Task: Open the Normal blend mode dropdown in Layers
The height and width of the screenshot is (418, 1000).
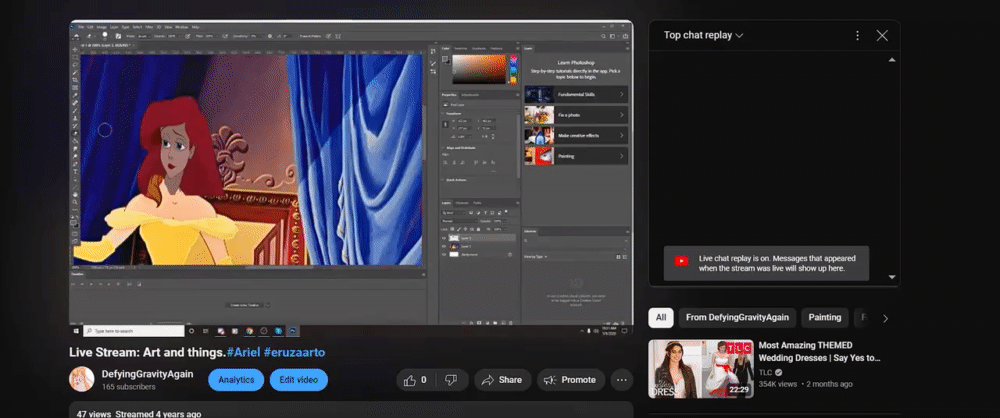Action: pyautogui.click(x=459, y=221)
